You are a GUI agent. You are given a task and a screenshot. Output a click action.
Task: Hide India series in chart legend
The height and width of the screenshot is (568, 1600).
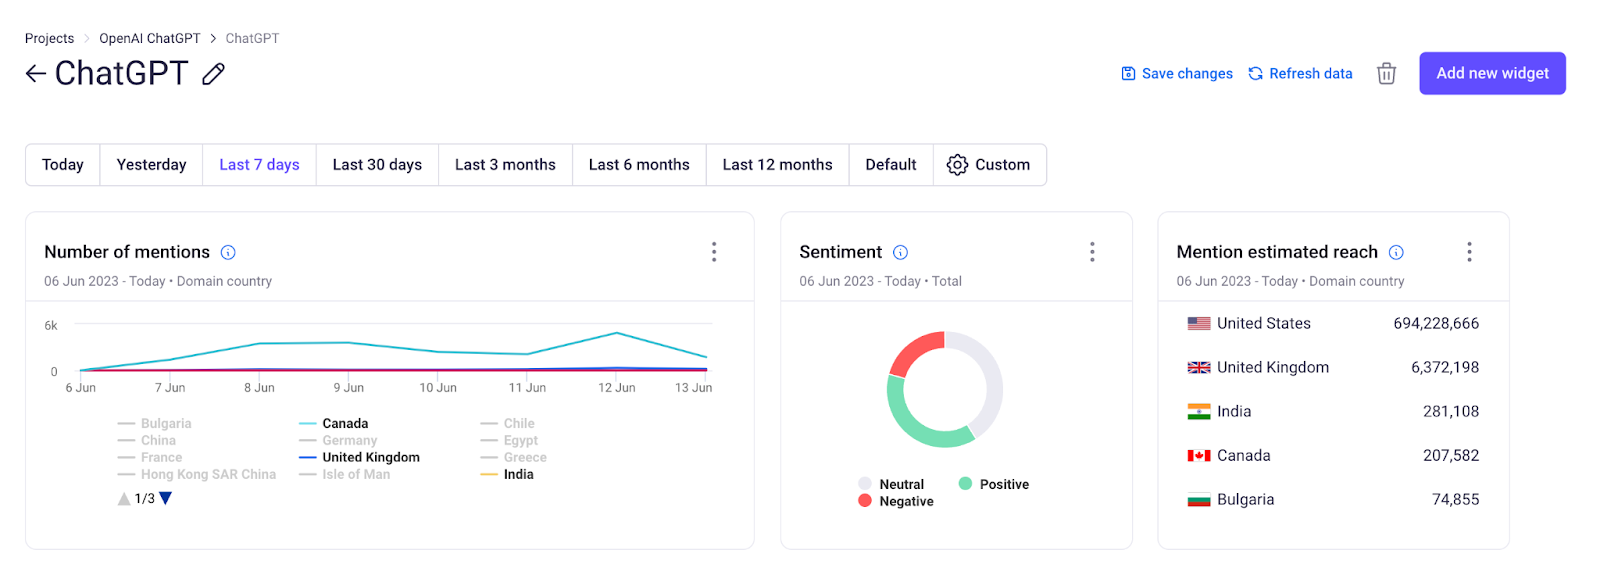[x=518, y=475]
